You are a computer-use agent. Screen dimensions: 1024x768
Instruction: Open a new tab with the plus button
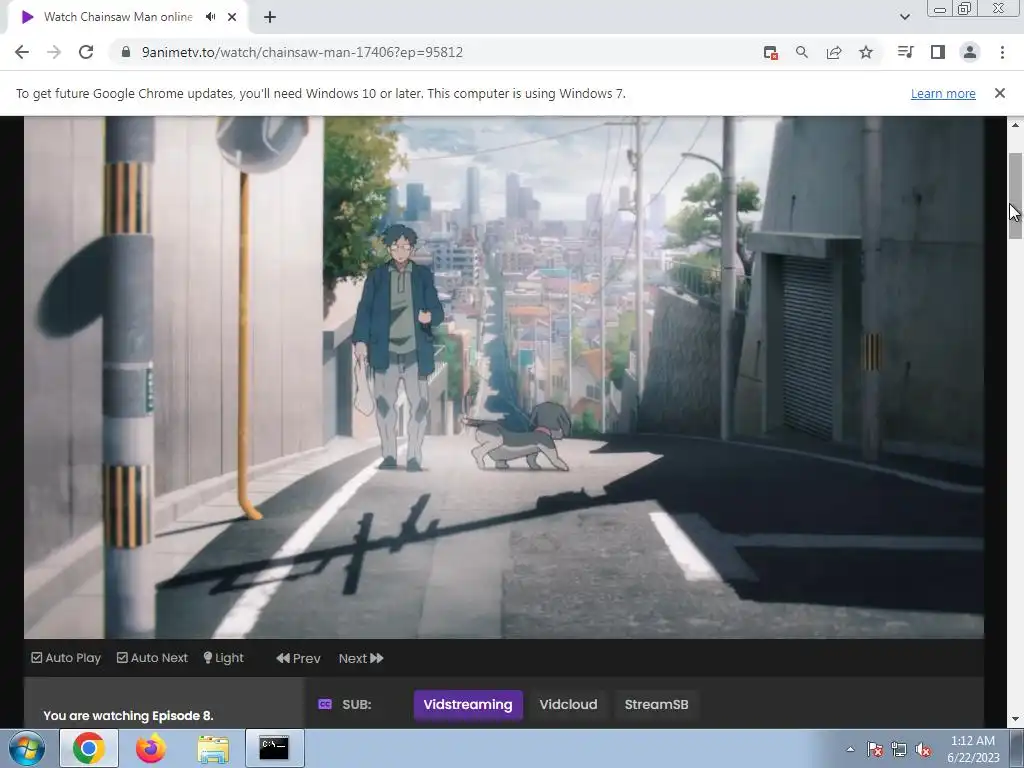[270, 17]
